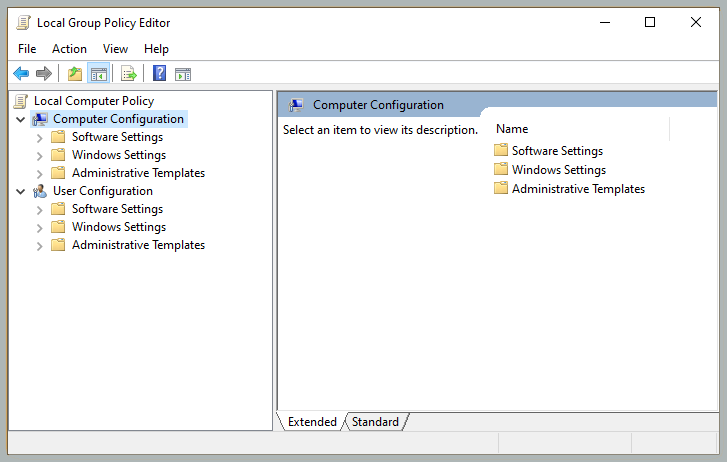Click folder icon of Administrative Templates under User Configuration
The width and height of the screenshot is (727, 462).
[x=58, y=245]
